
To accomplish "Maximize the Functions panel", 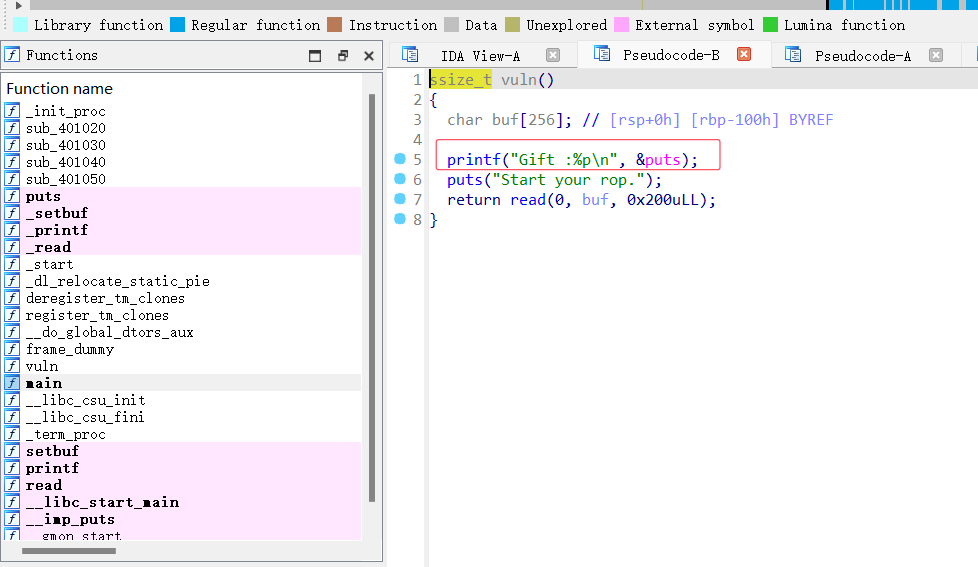I will [x=316, y=56].
